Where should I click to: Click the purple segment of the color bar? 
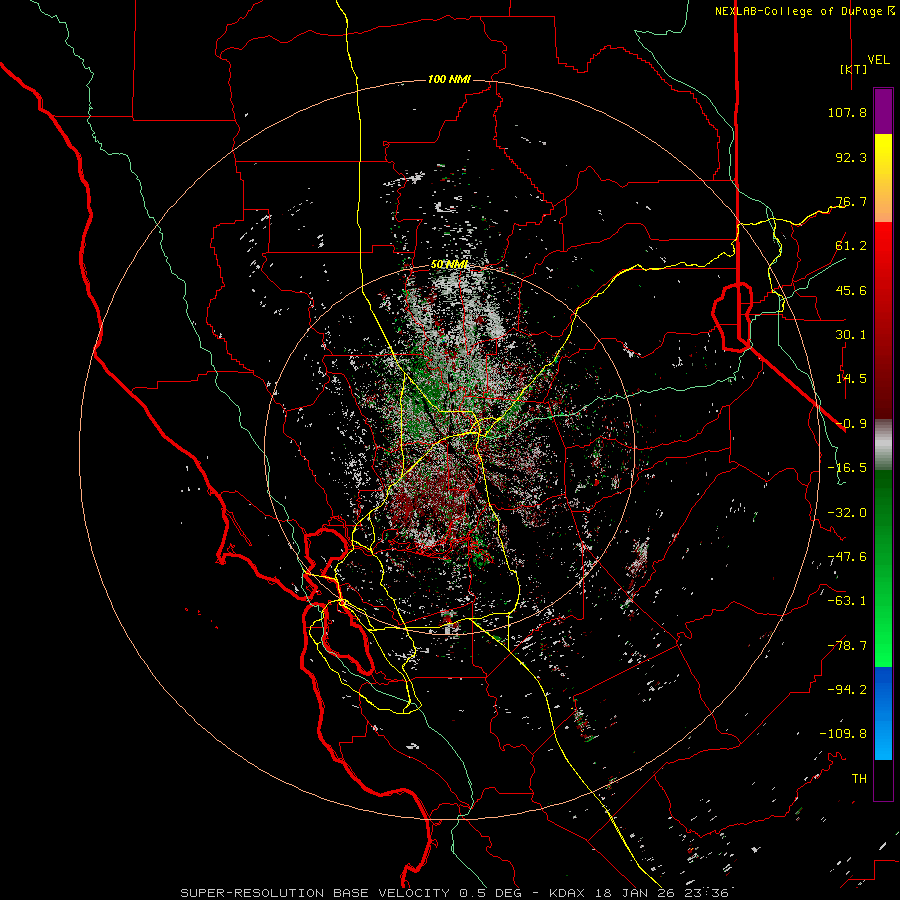[x=883, y=111]
